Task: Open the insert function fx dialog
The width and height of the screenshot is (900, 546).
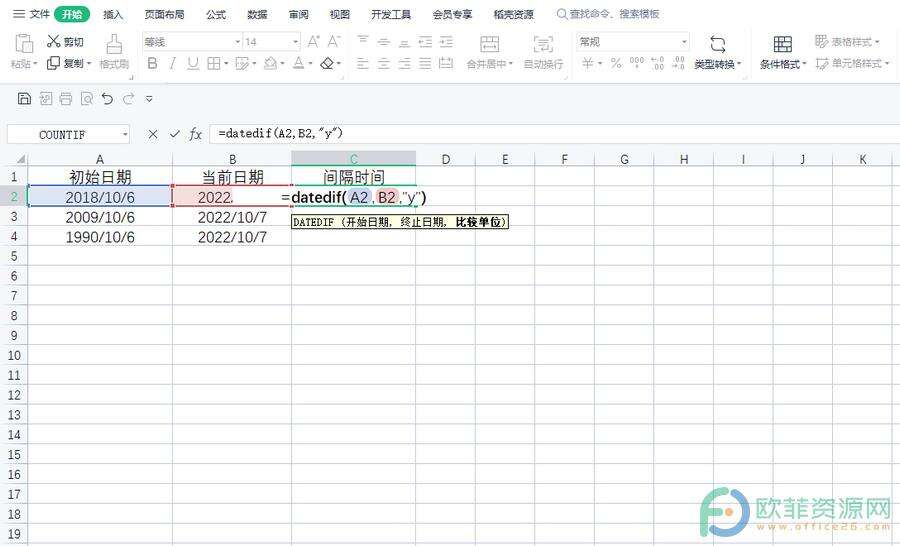Action: pos(196,134)
